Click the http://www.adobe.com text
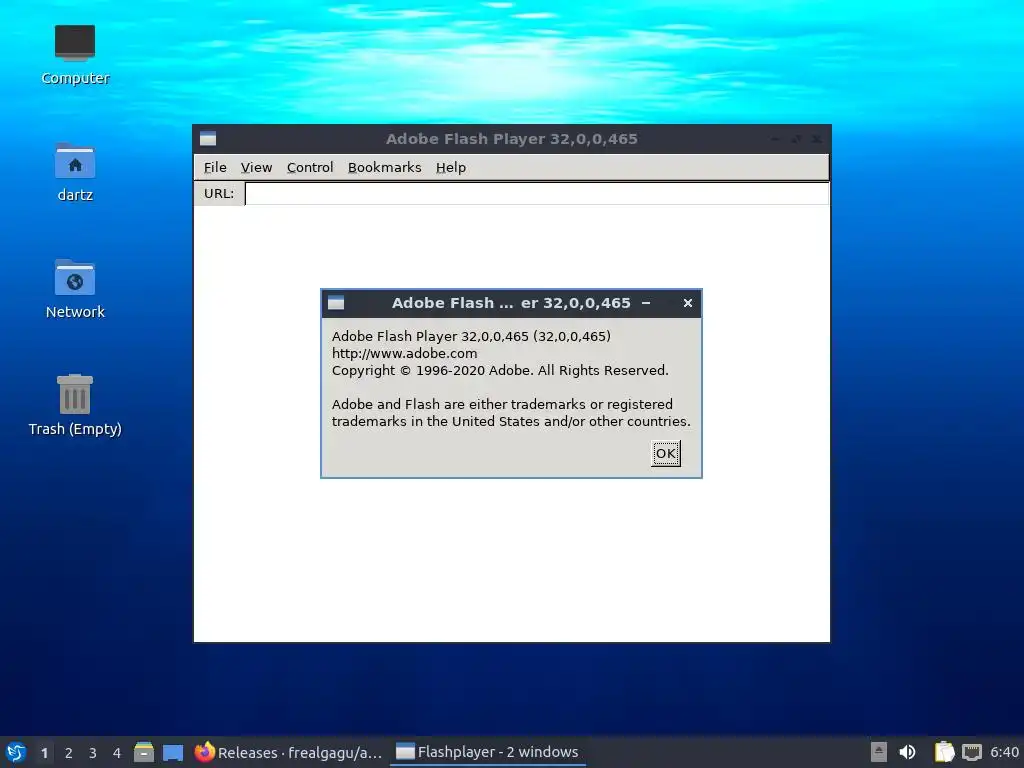 404,353
